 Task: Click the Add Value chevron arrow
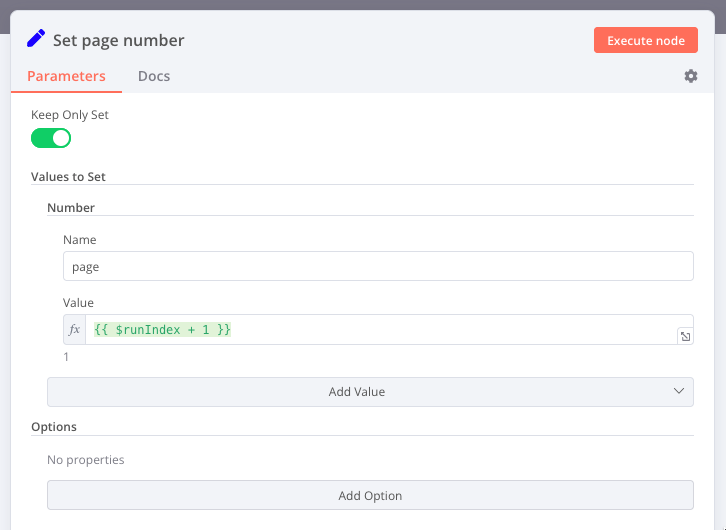click(679, 391)
